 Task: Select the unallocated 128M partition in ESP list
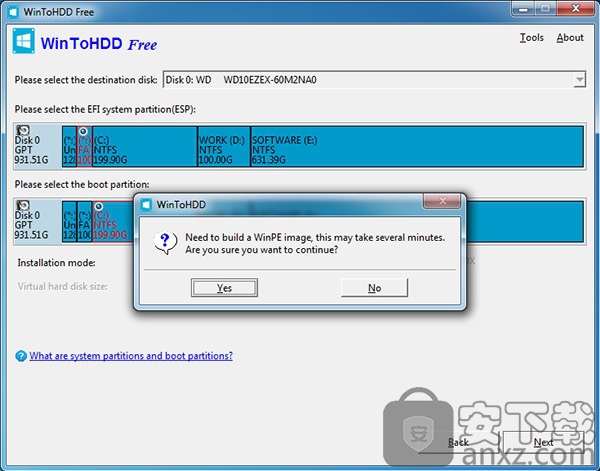[x=69, y=147]
